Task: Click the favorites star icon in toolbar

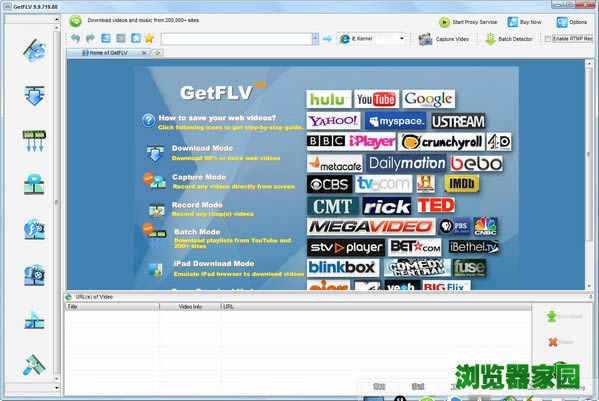Action: [x=149, y=38]
